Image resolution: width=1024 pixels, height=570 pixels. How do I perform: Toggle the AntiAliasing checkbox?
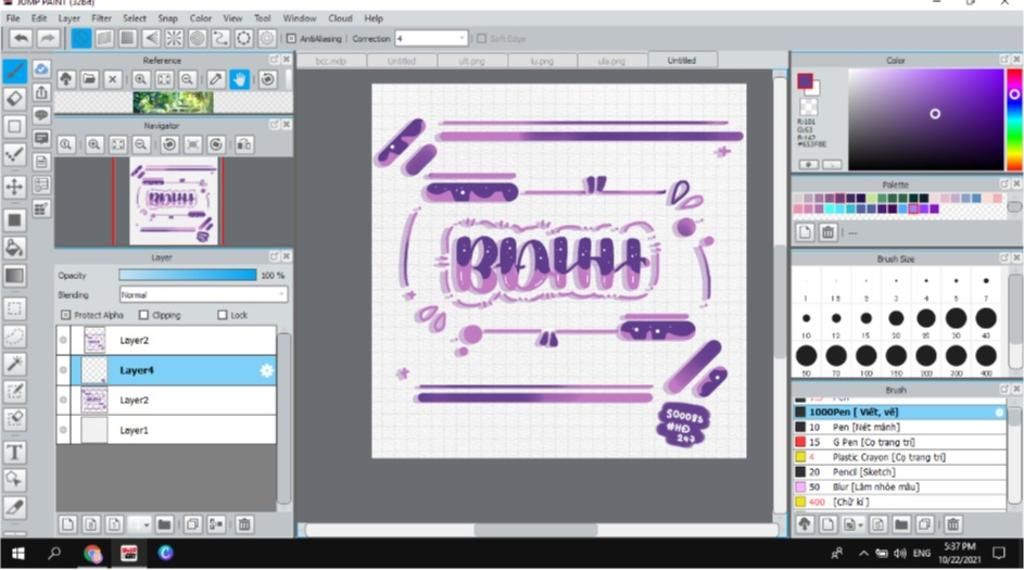(x=291, y=39)
